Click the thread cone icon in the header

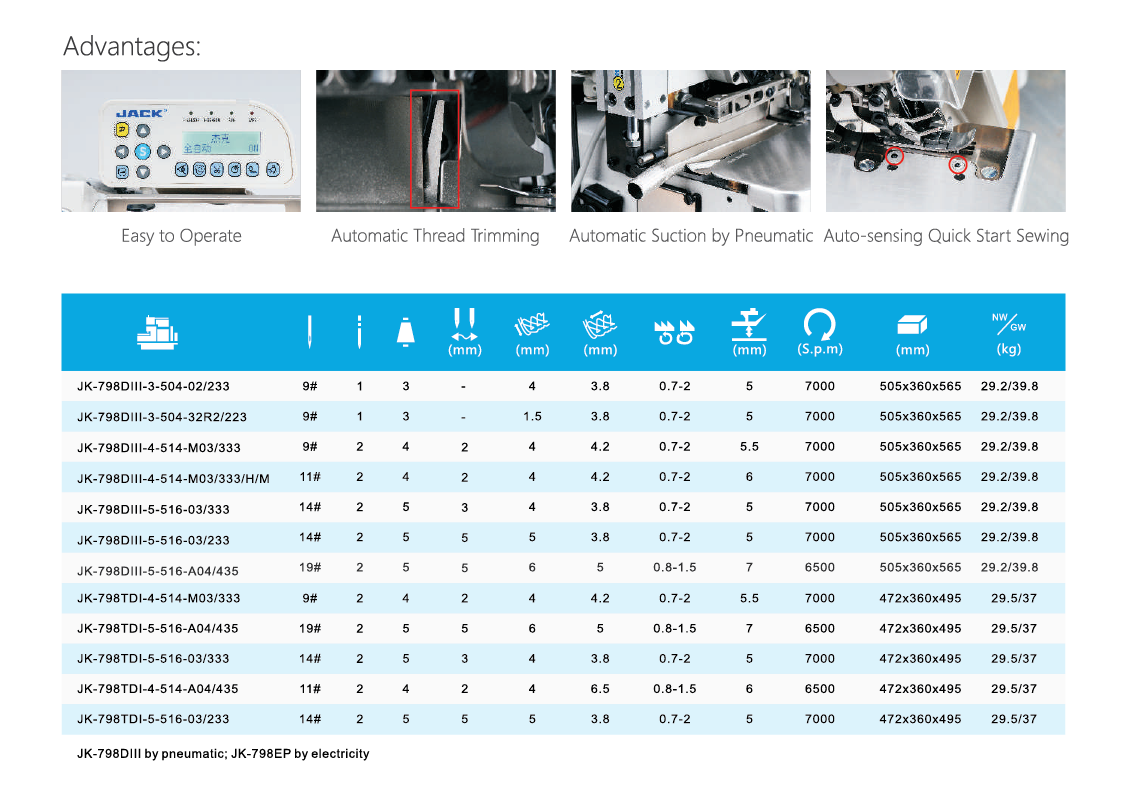coord(405,331)
